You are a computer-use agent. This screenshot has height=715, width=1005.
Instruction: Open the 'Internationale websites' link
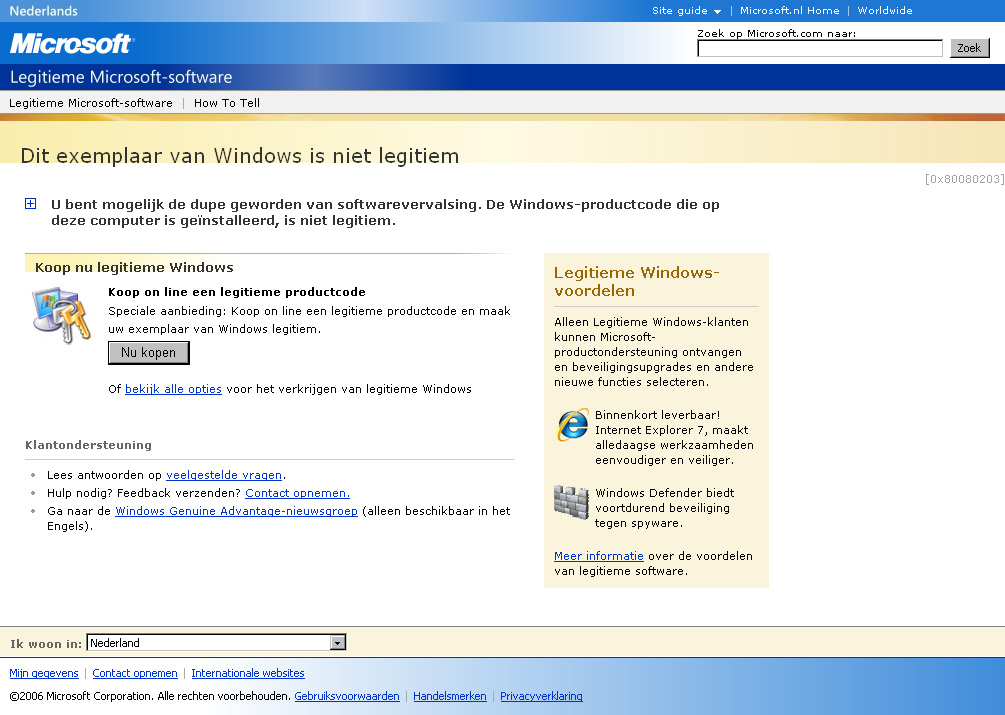click(247, 673)
